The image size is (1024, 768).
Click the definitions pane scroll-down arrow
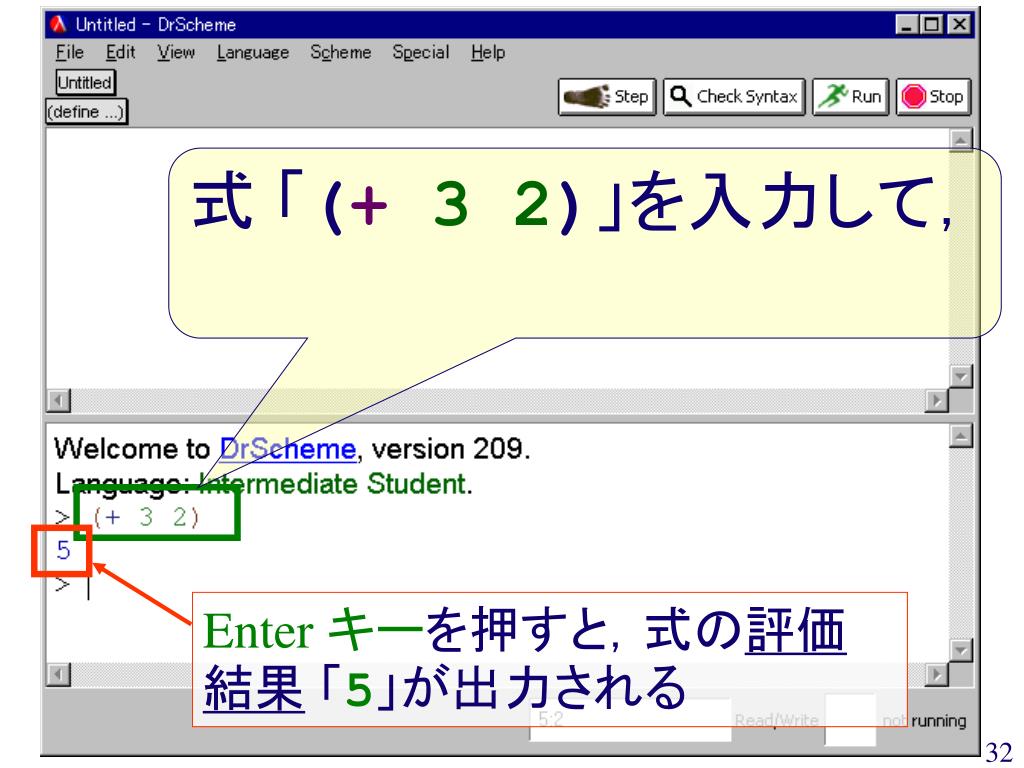[x=961, y=377]
